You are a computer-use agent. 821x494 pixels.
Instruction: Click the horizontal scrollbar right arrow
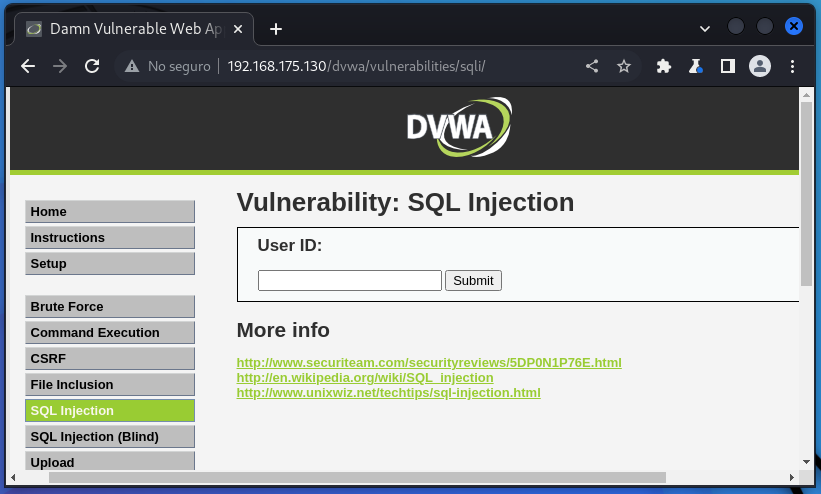[792, 477]
